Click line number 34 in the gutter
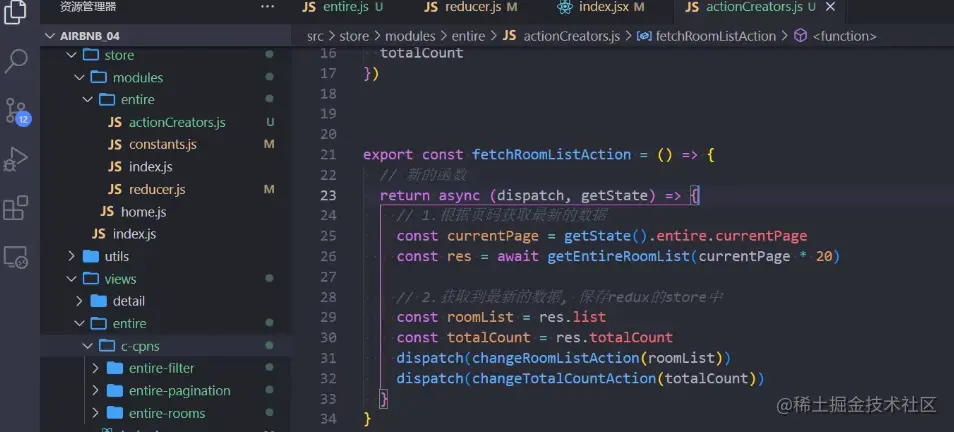The image size is (954, 432). 327,419
